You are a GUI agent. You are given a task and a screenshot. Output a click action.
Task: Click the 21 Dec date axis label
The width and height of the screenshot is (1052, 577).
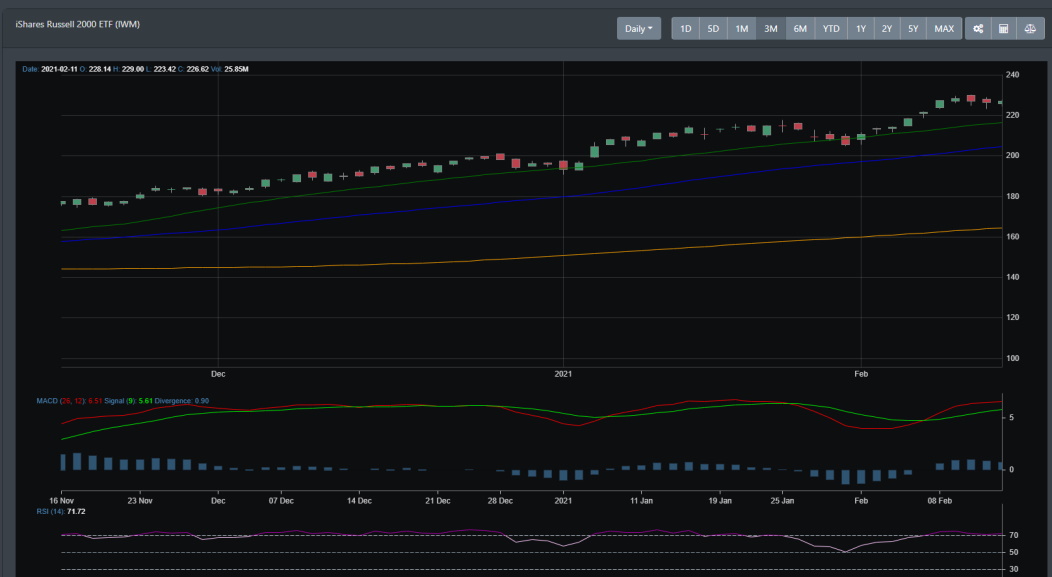pos(437,501)
